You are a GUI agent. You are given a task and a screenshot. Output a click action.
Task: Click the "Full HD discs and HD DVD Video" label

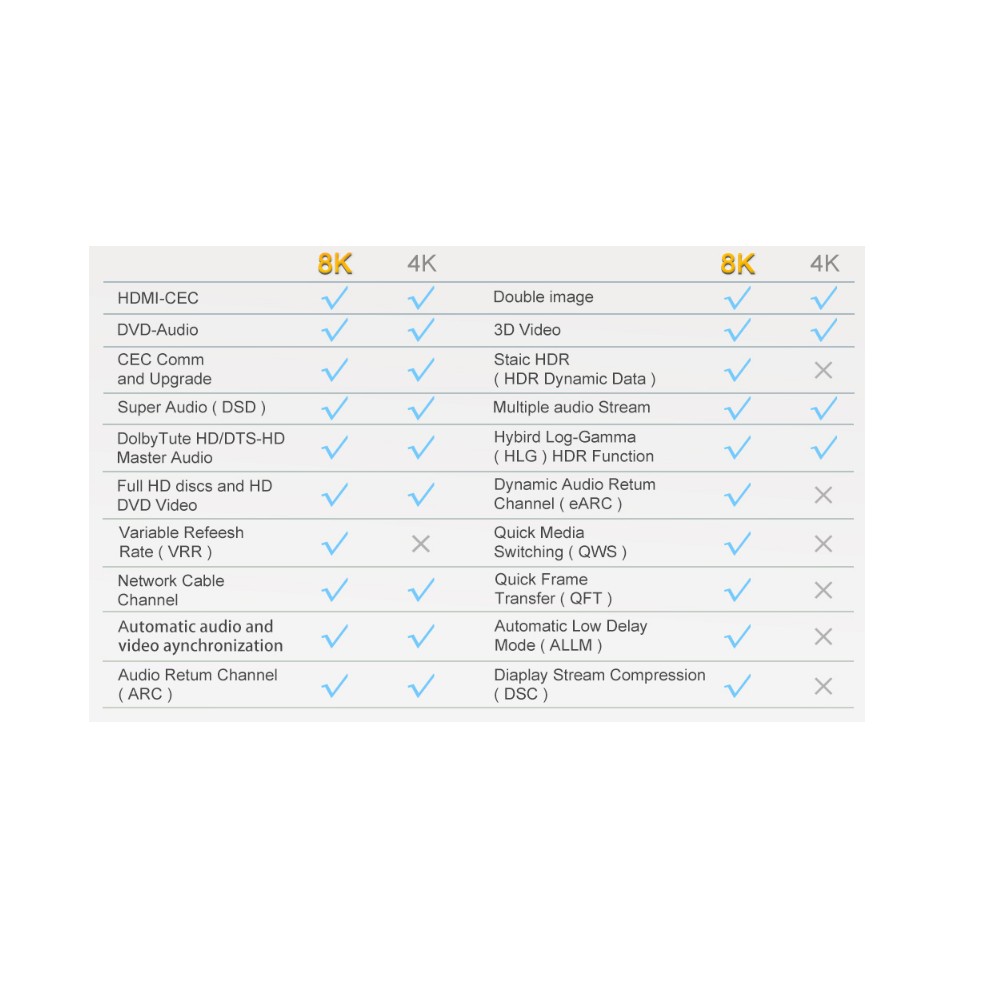pyautogui.click(x=194, y=495)
